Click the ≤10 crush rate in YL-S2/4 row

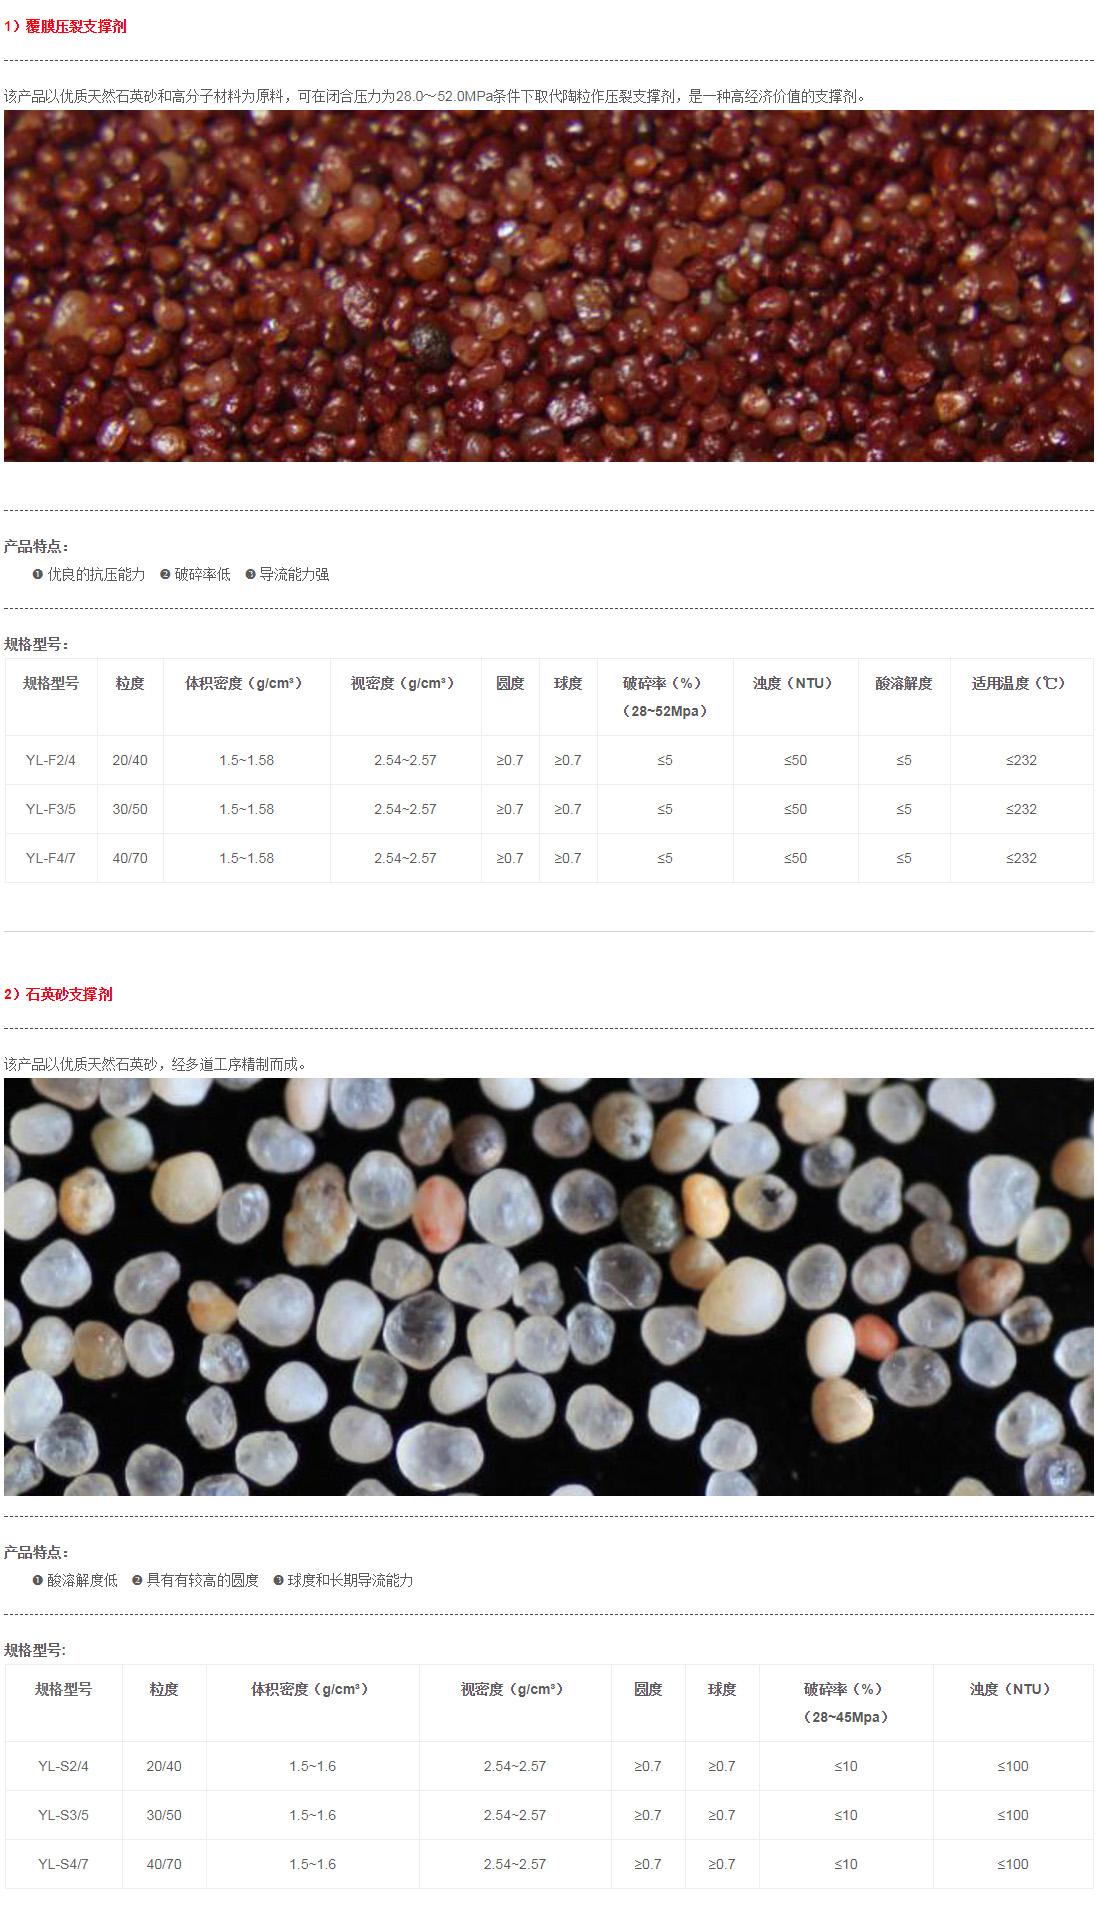pos(846,1767)
